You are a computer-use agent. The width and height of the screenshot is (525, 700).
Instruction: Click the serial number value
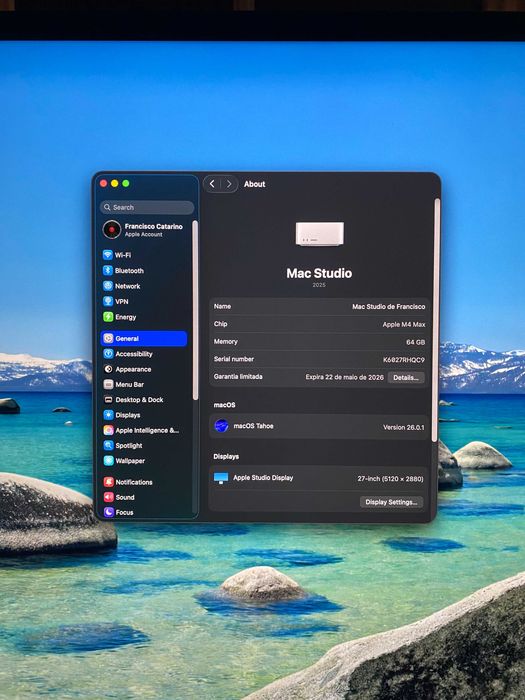click(404, 360)
